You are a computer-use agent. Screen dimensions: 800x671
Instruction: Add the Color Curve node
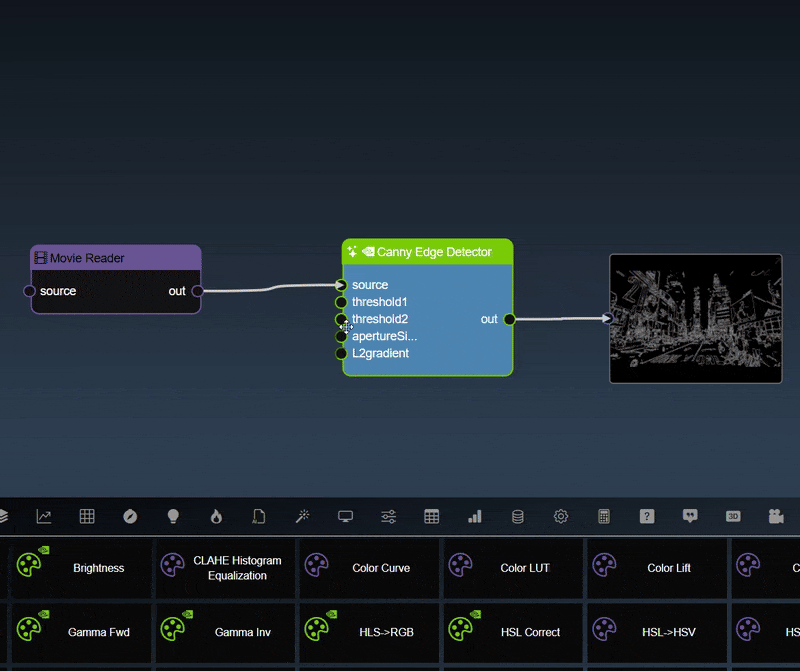coord(369,568)
